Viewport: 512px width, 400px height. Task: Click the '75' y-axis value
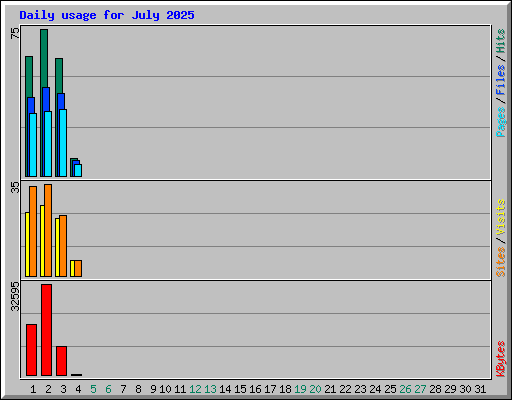15,33
